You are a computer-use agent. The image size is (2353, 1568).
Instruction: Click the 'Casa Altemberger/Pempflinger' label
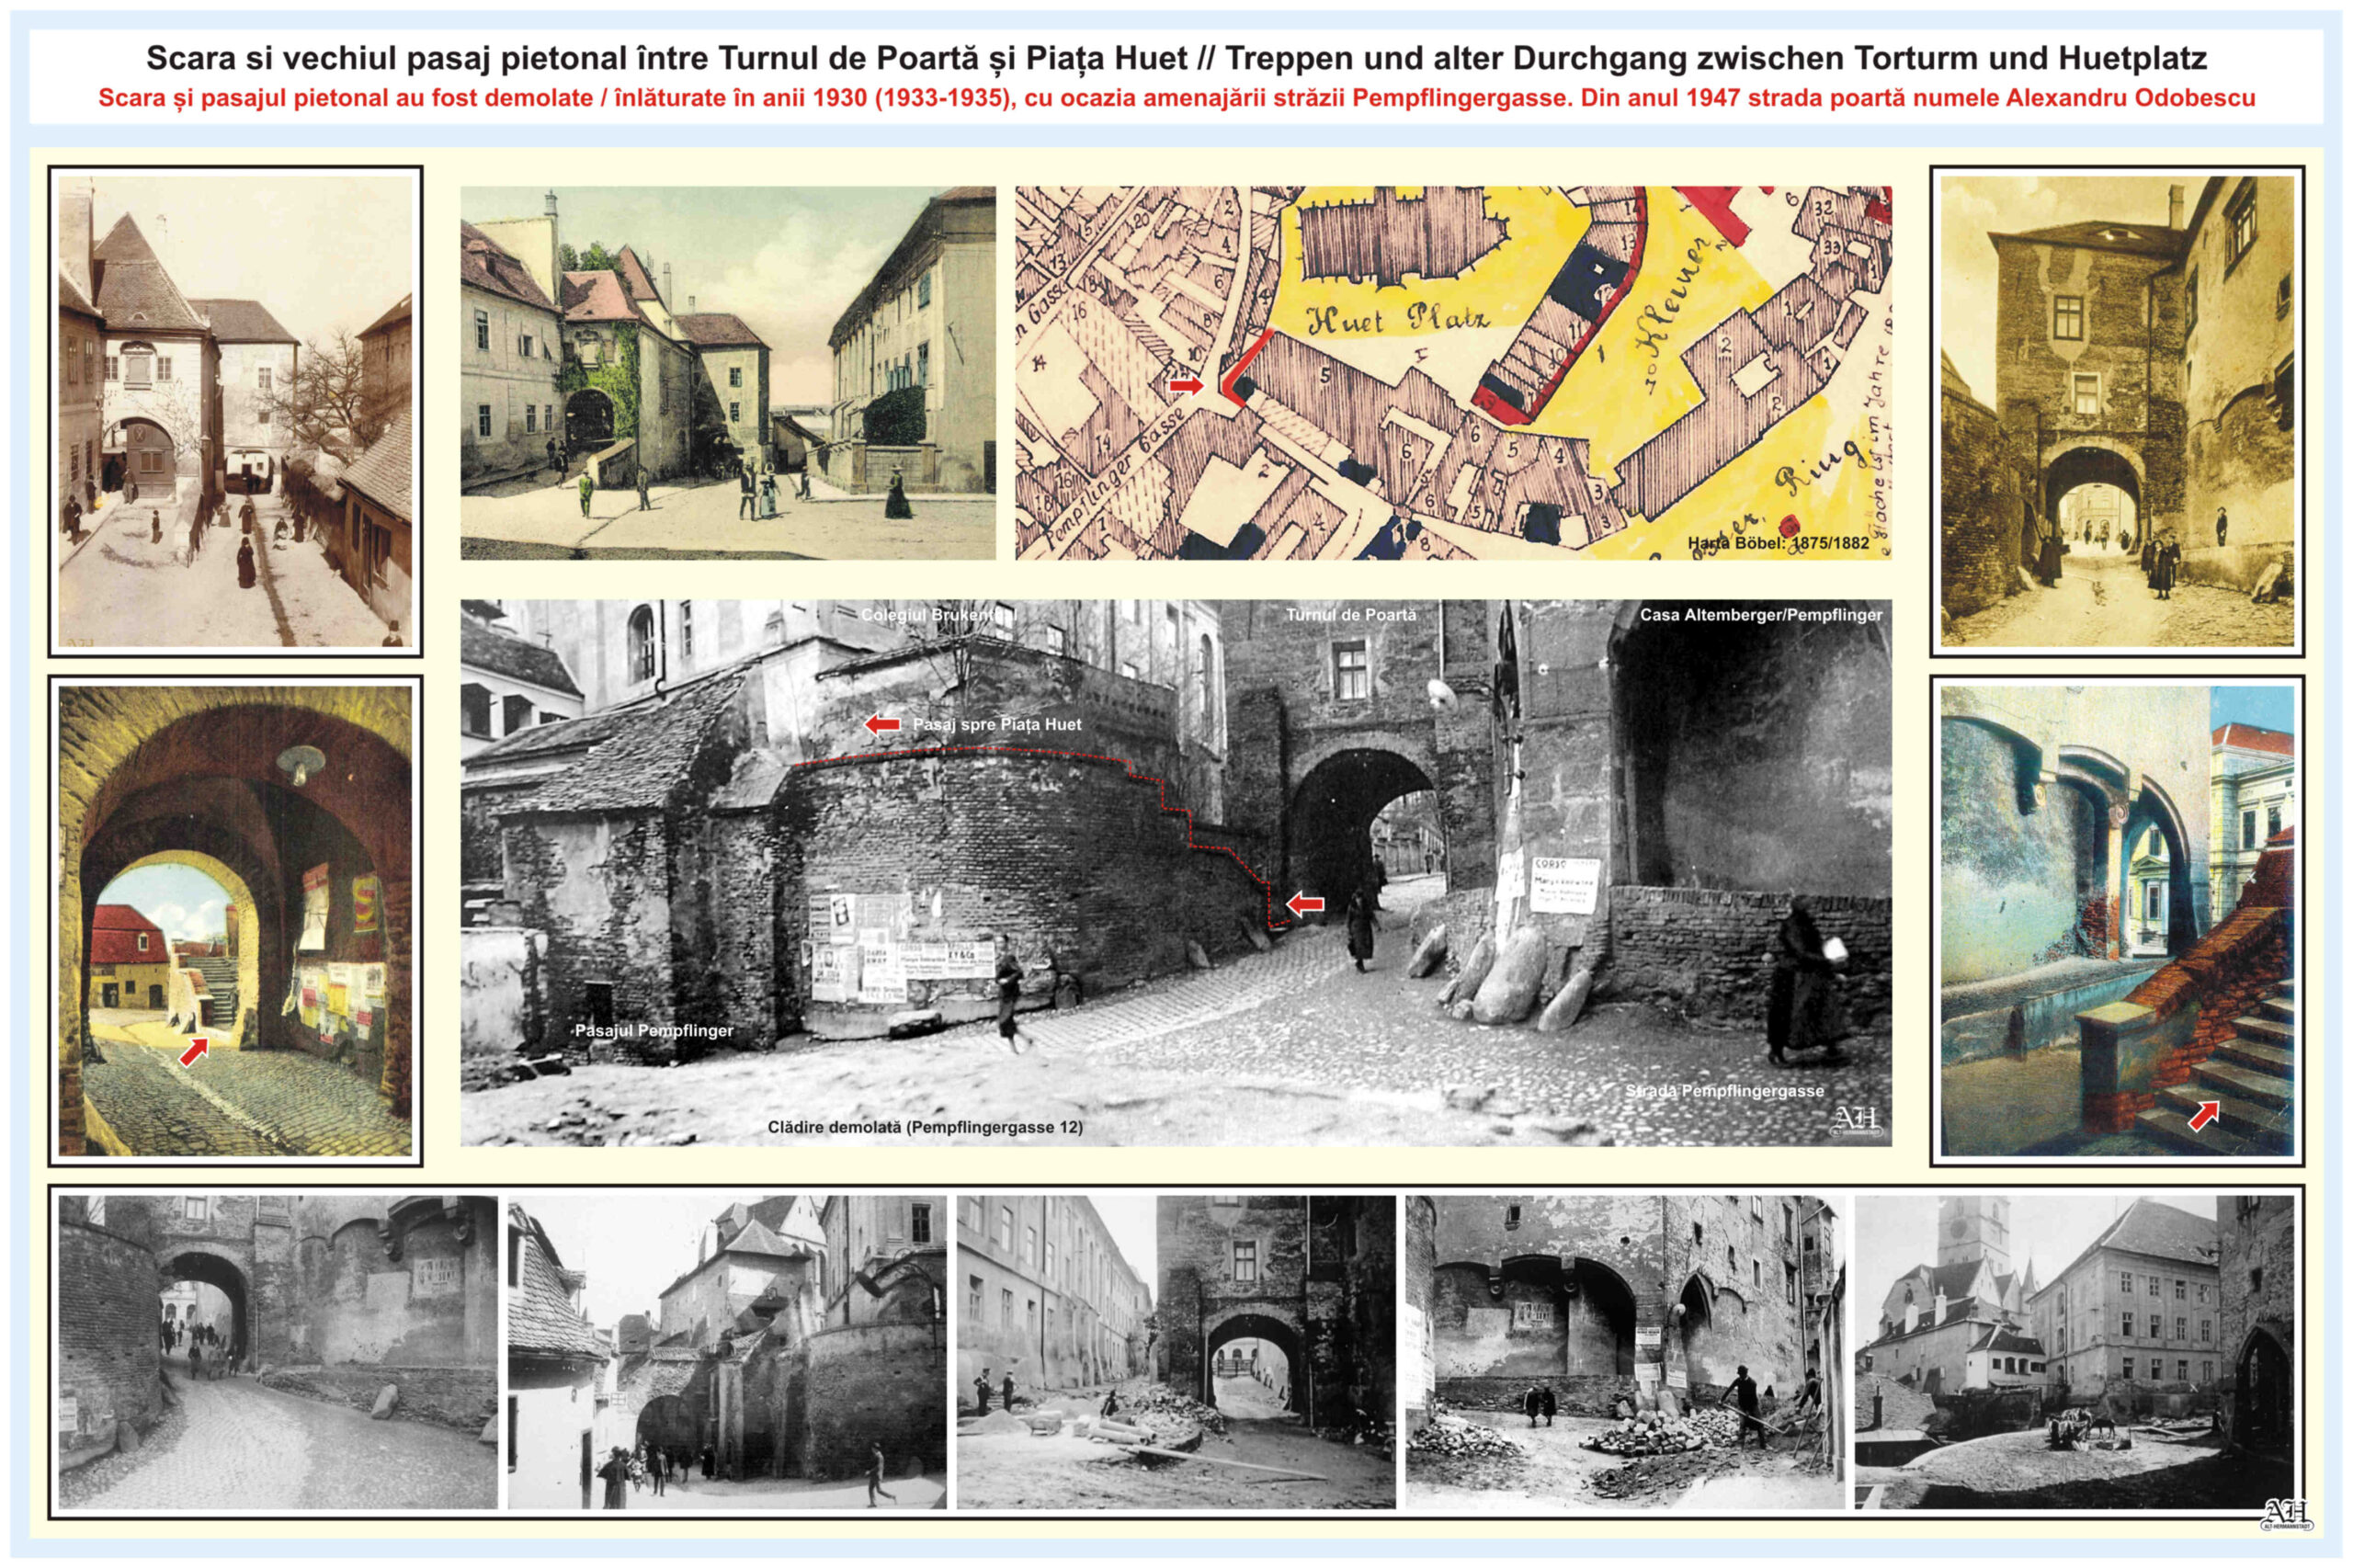pos(1760,615)
